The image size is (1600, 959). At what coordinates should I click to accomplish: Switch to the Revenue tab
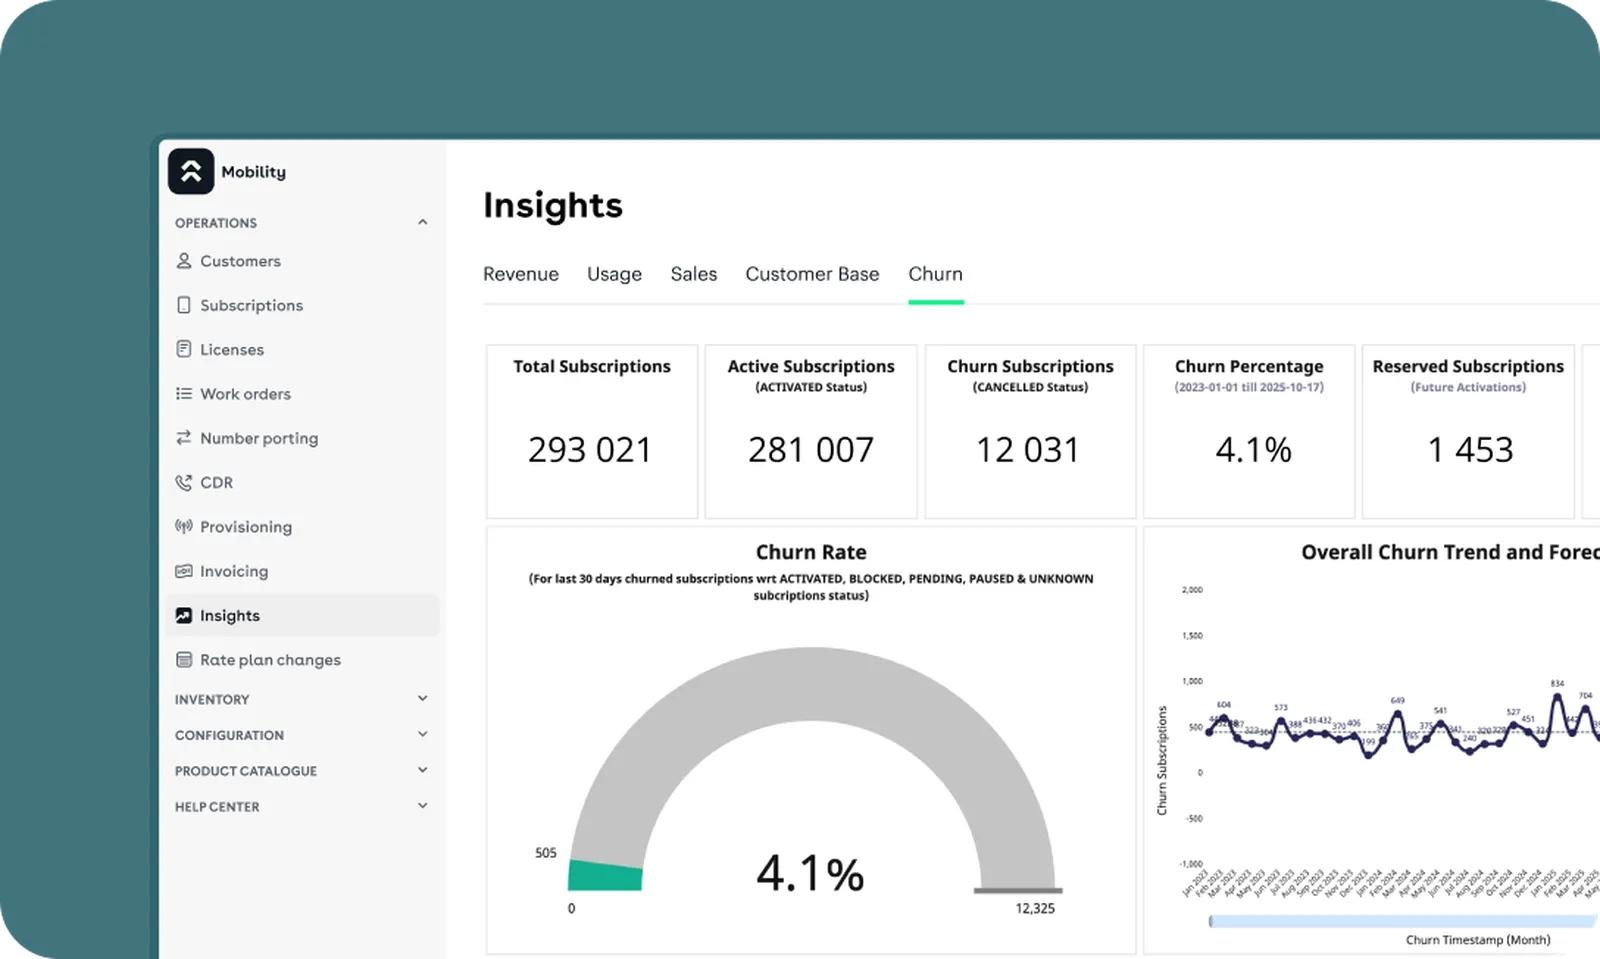point(521,274)
